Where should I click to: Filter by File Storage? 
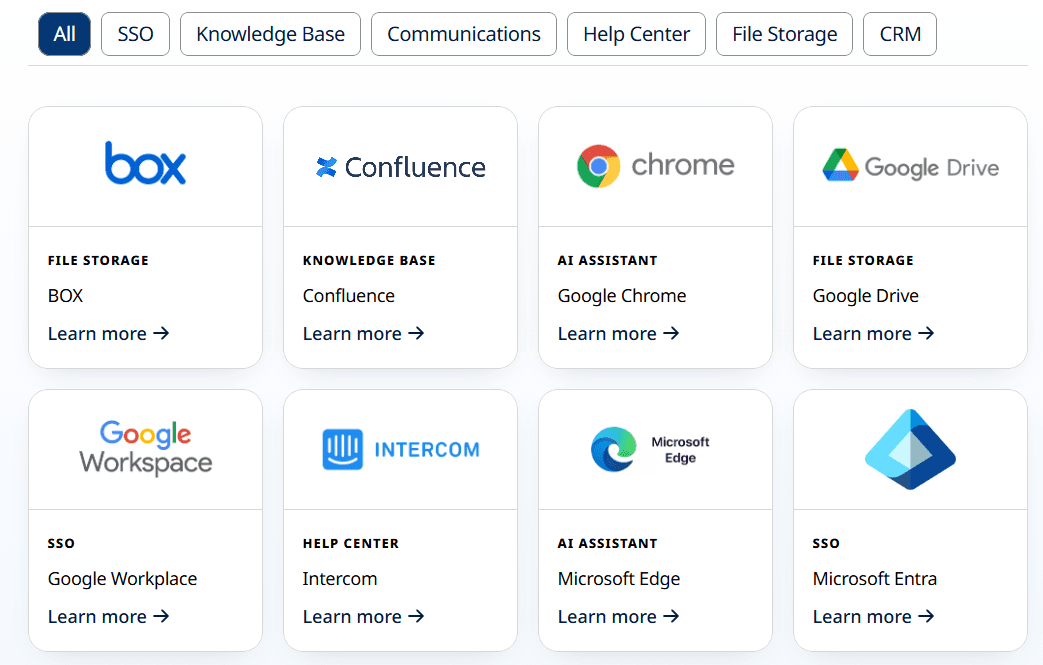[x=784, y=34]
